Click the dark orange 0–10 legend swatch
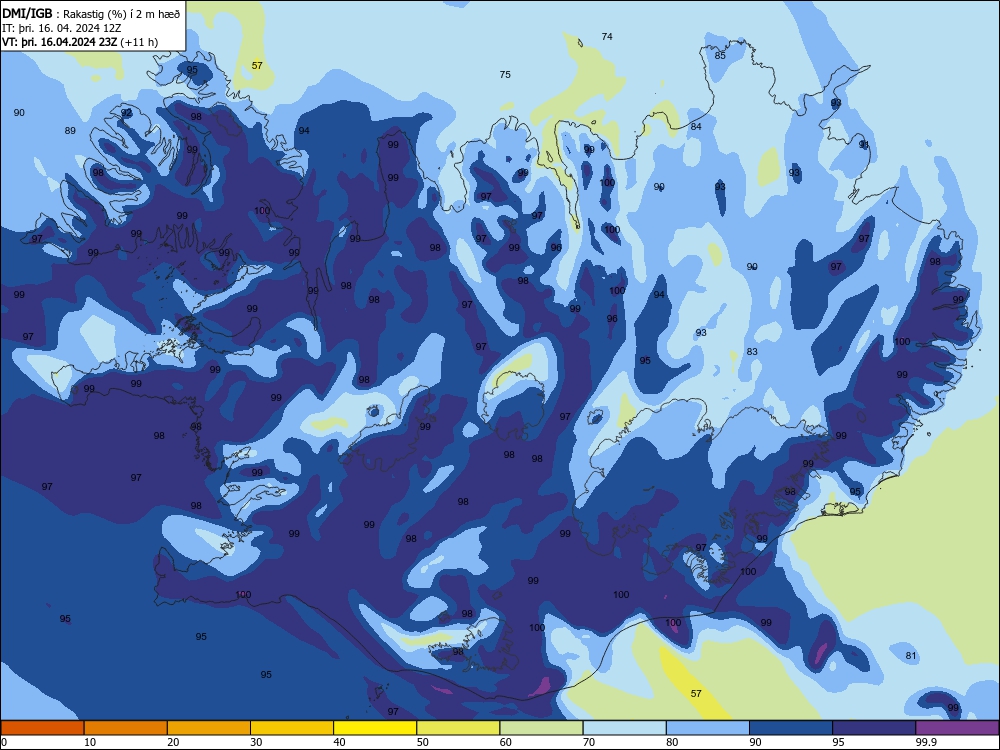Image resolution: width=1000 pixels, height=750 pixels. click(42, 728)
